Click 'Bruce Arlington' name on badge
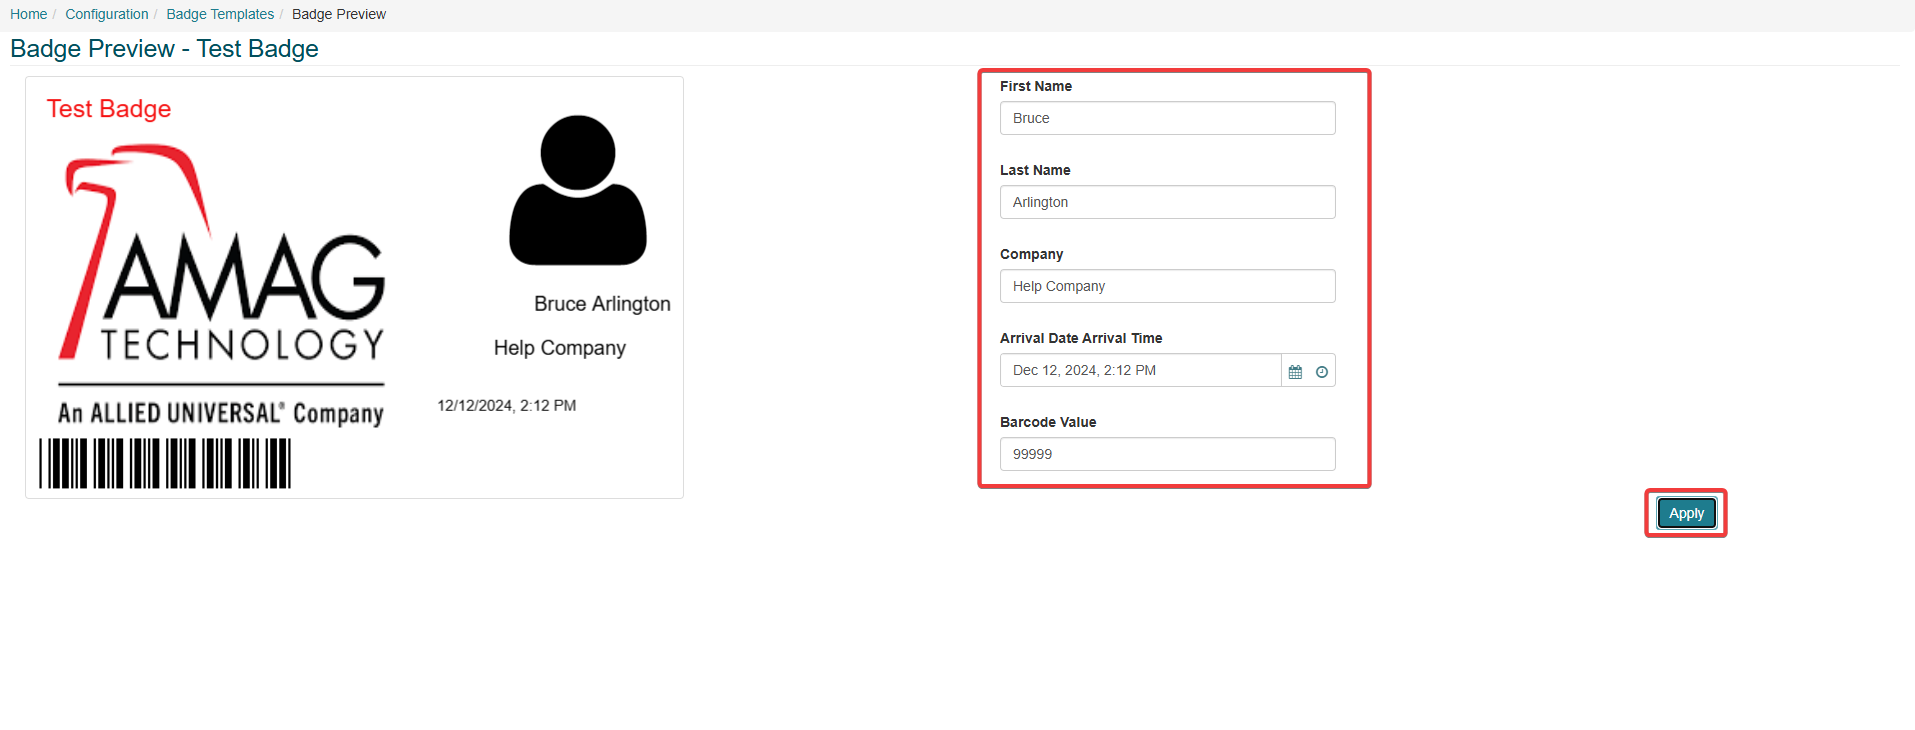The image size is (1915, 730). 602,304
